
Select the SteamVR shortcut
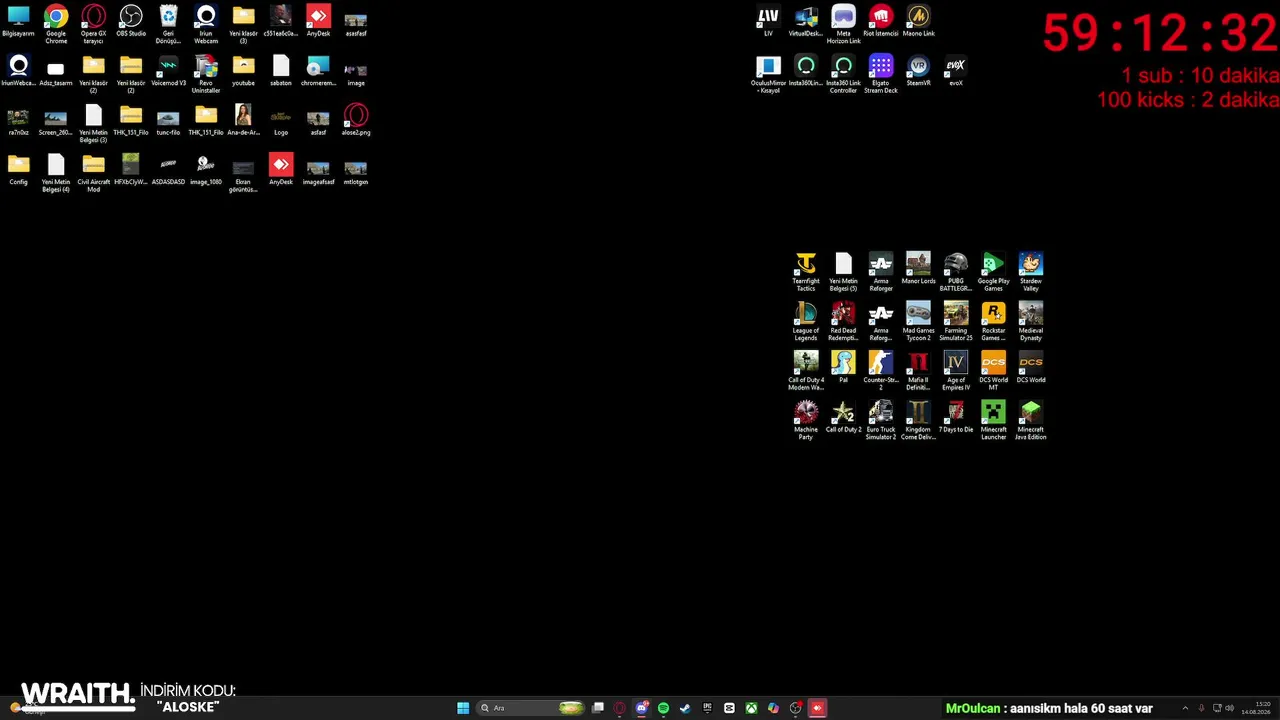pos(918,71)
